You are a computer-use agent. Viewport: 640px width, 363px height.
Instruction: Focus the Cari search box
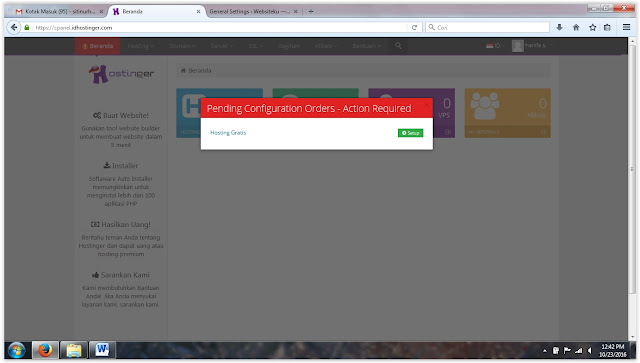488,28
